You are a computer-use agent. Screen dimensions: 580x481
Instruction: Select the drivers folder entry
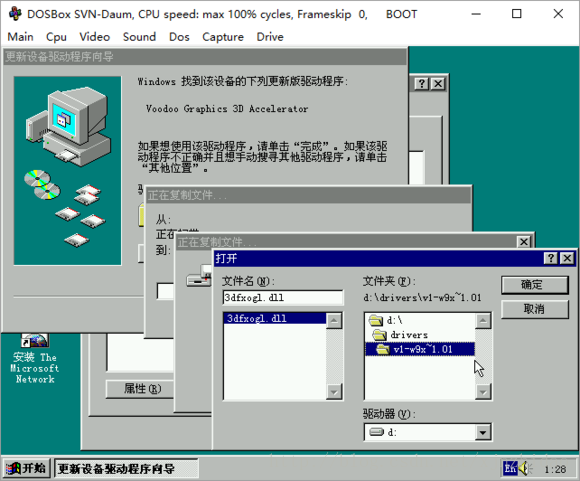420,335
